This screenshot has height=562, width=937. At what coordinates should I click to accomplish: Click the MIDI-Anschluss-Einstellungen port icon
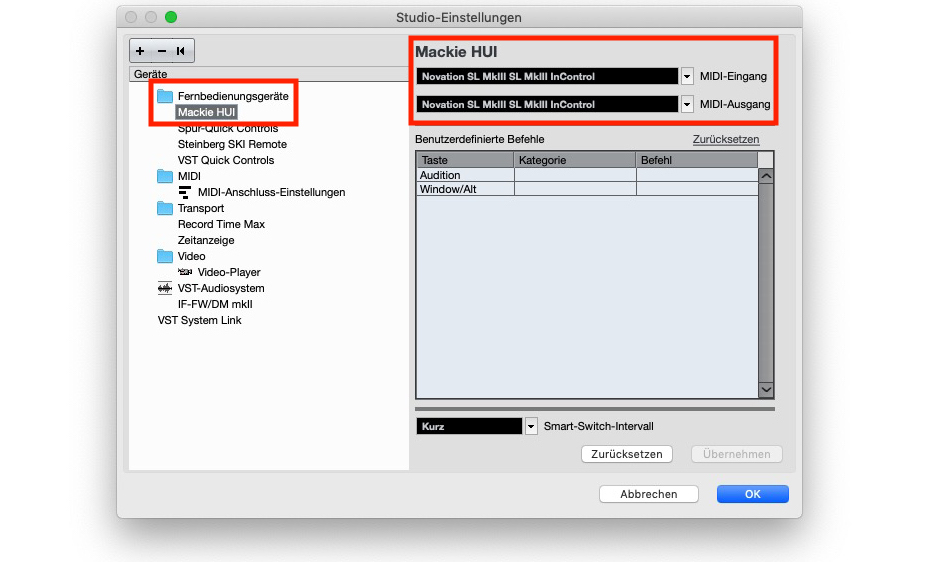click(185, 193)
